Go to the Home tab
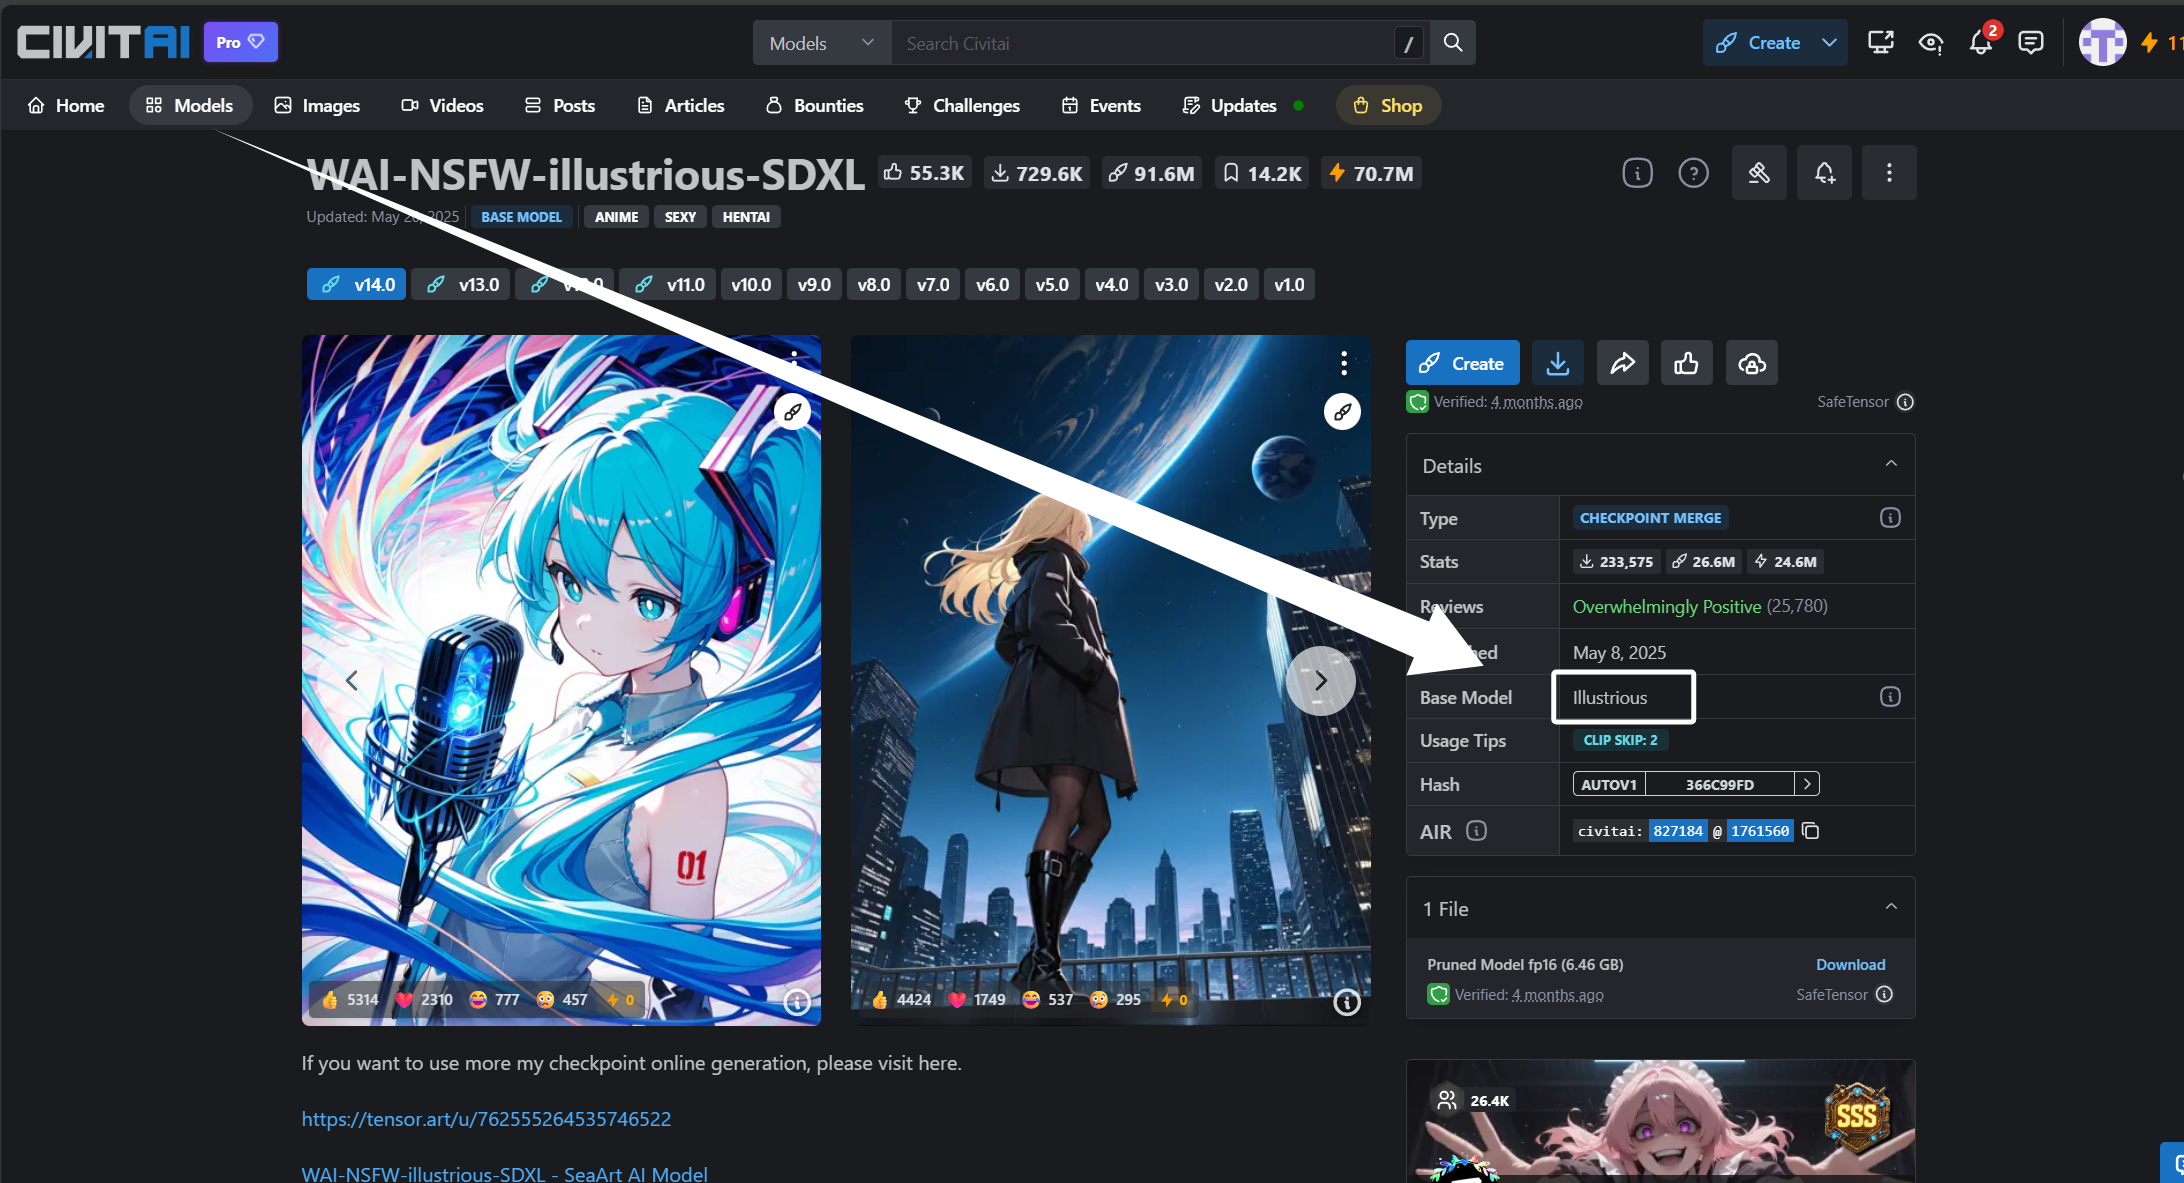Image resolution: width=2184 pixels, height=1183 pixels. coord(66,105)
